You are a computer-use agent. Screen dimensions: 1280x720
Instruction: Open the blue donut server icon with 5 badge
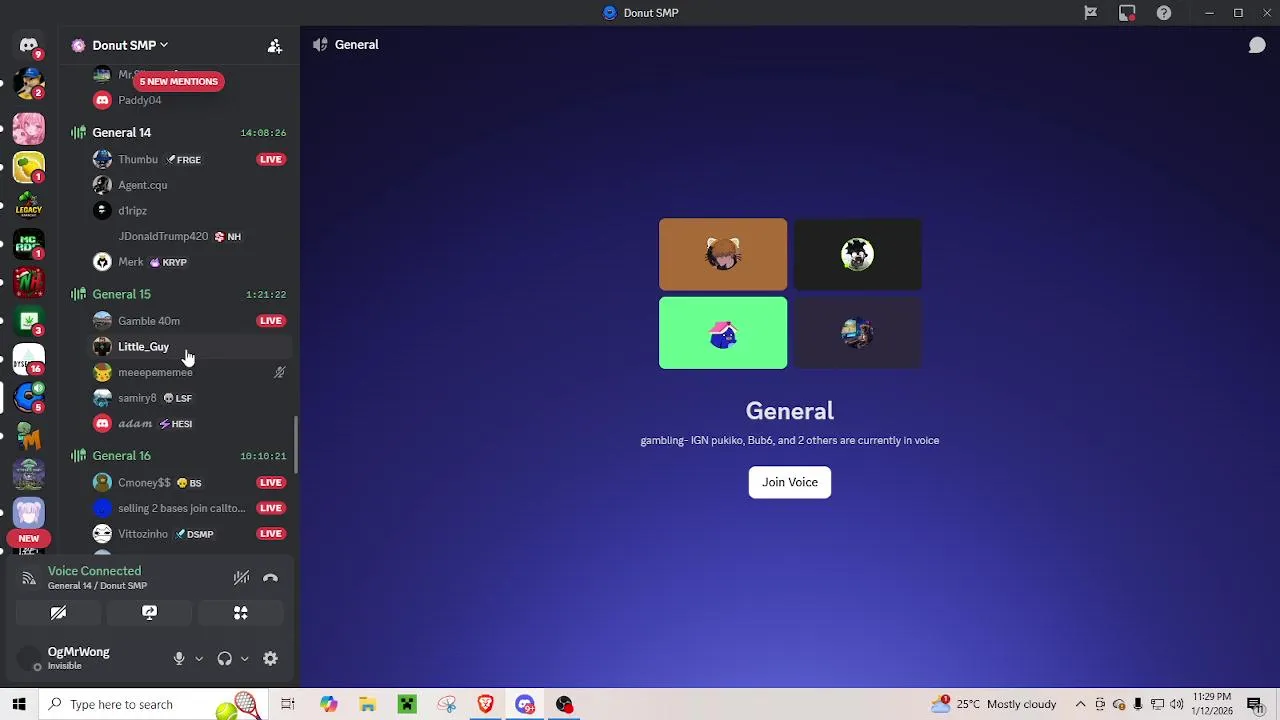pos(28,397)
